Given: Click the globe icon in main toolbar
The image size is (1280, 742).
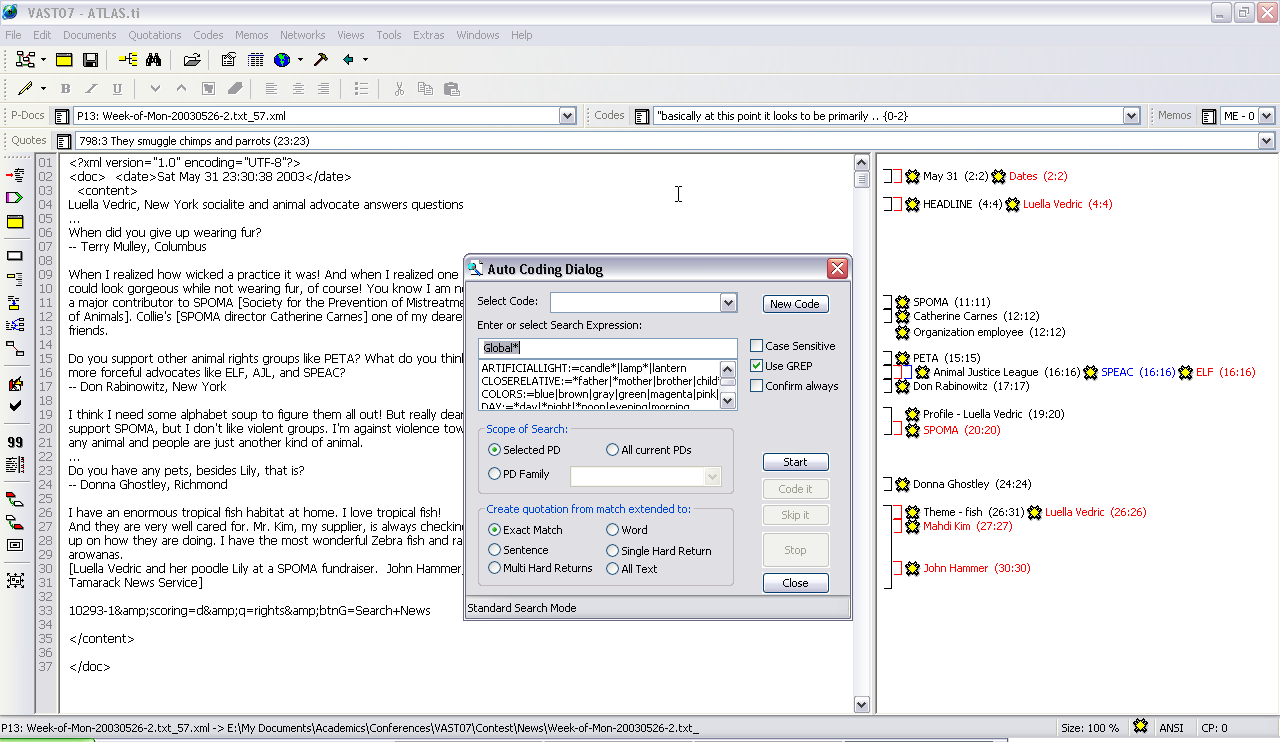Looking at the screenshot, I should [x=282, y=60].
